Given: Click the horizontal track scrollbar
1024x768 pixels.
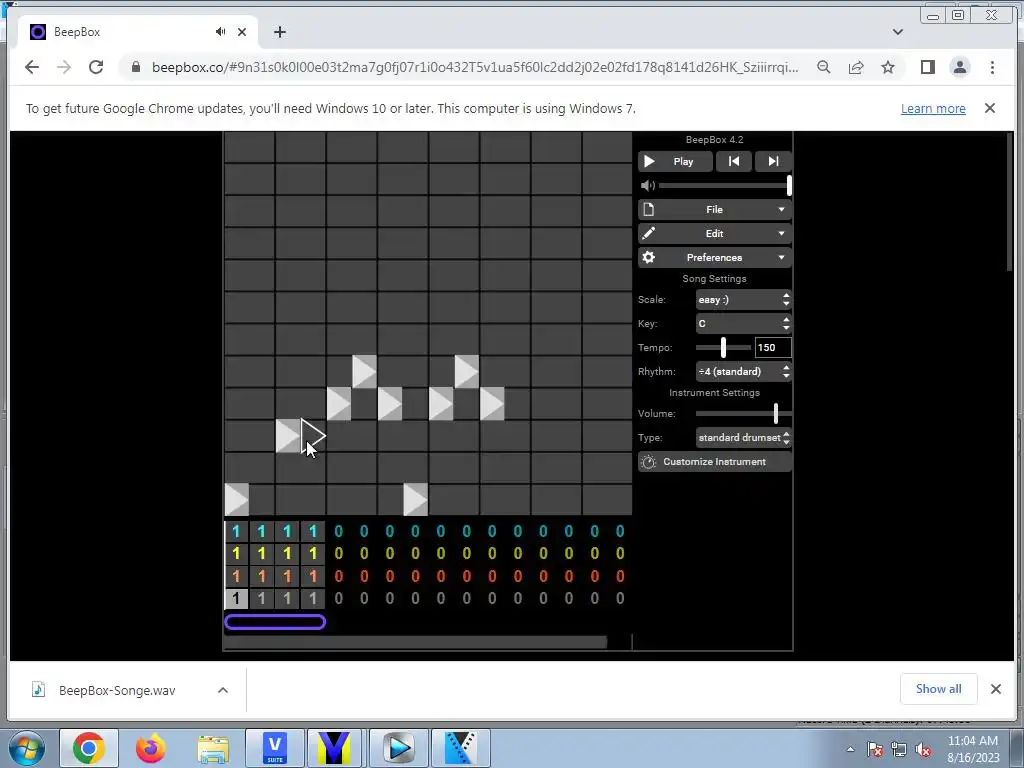Looking at the screenshot, I should [x=415, y=642].
